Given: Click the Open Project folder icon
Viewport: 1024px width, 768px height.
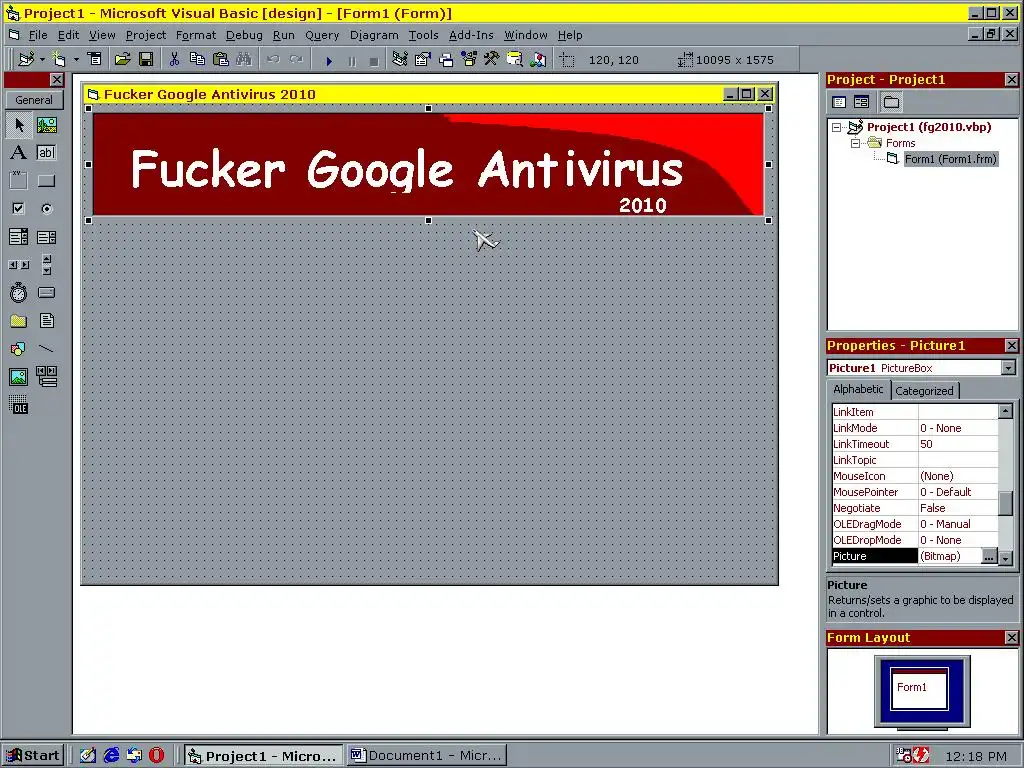Looking at the screenshot, I should (x=122, y=59).
